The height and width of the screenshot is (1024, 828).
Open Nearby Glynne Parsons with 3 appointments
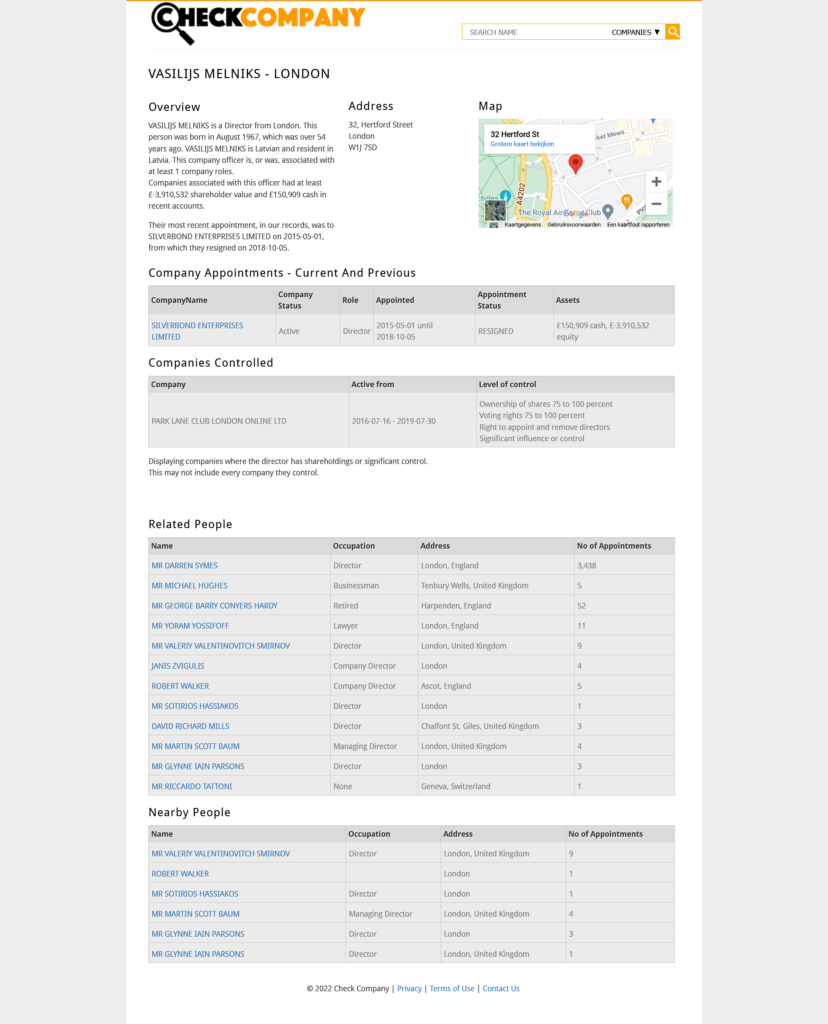[198, 934]
